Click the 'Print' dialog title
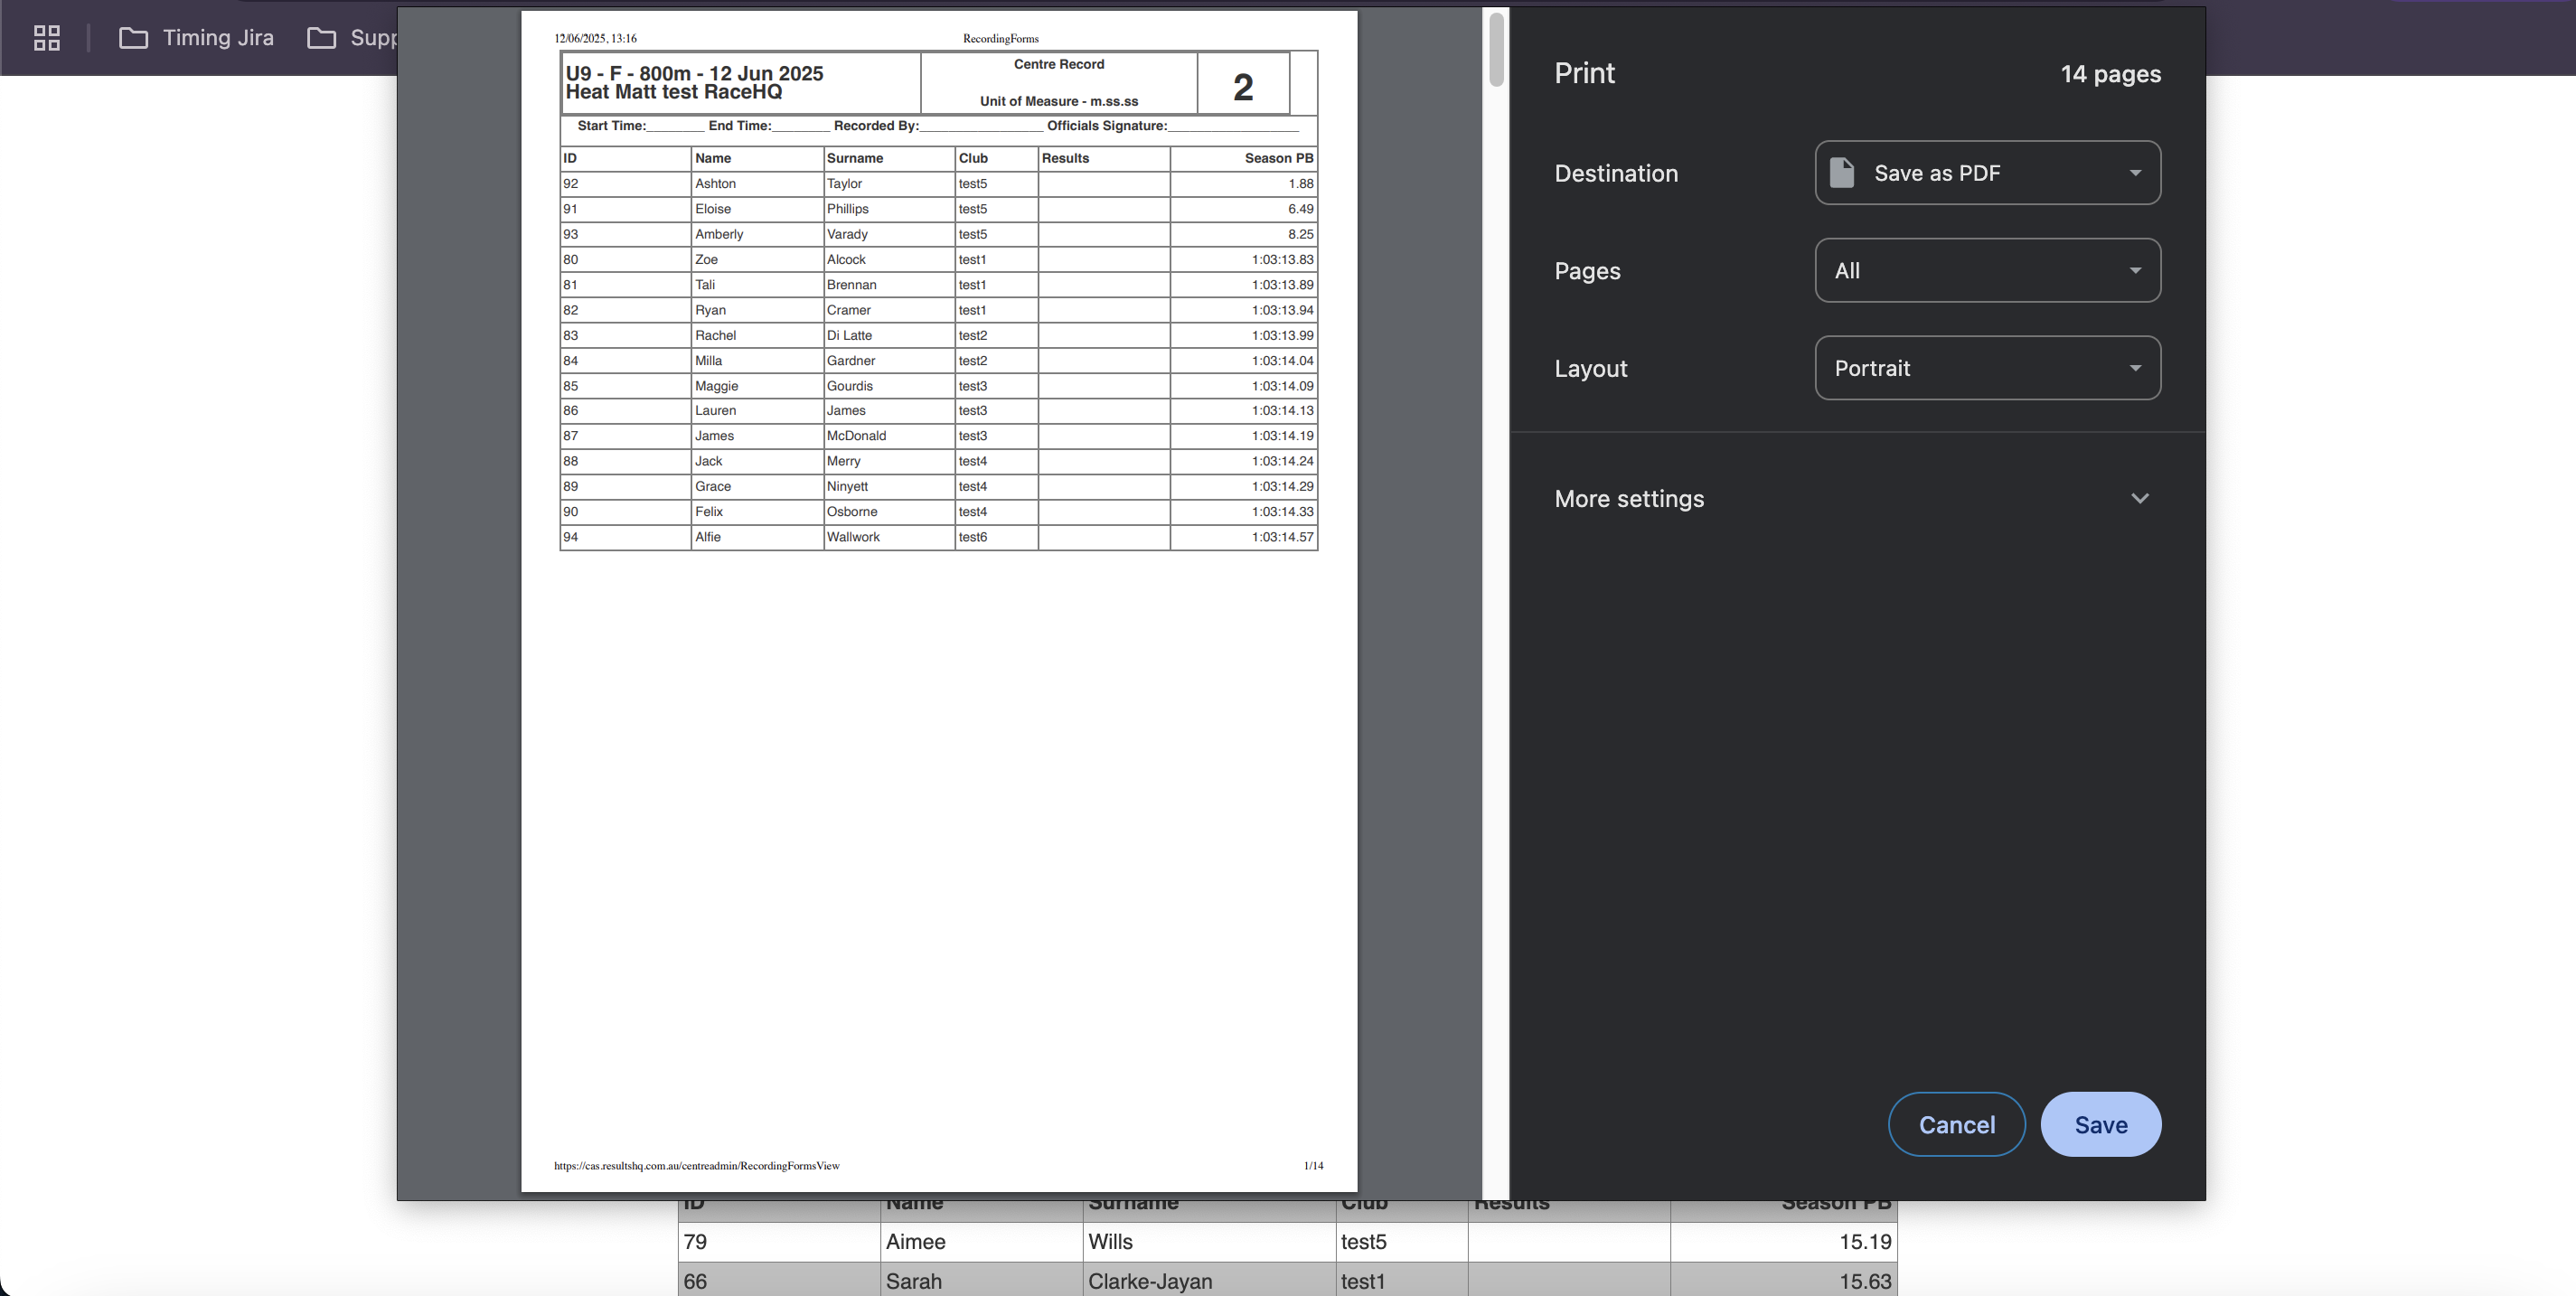This screenshot has height=1296, width=2576. pos(1584,73)
